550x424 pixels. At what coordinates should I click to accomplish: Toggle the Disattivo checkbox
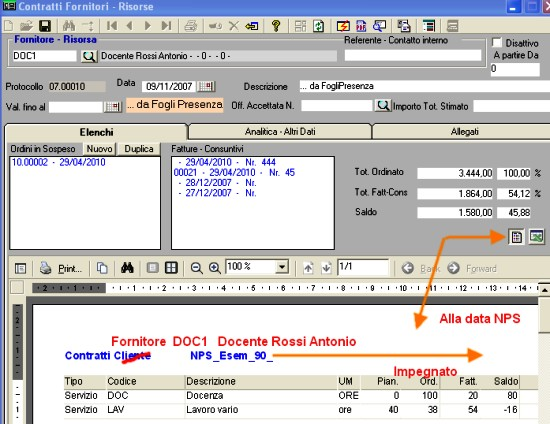coord(497,42)
